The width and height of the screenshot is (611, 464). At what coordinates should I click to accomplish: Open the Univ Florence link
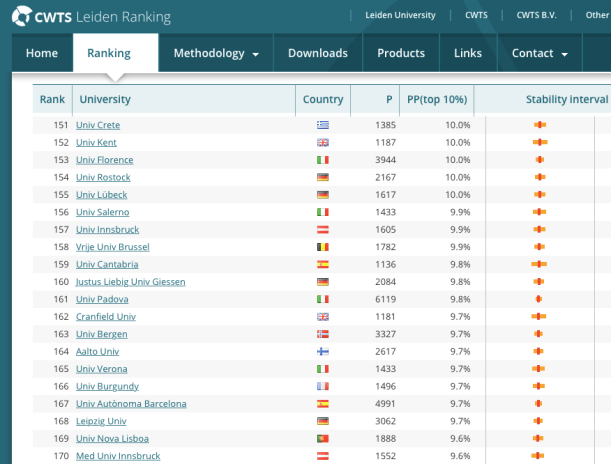click(x=104, y=160)
